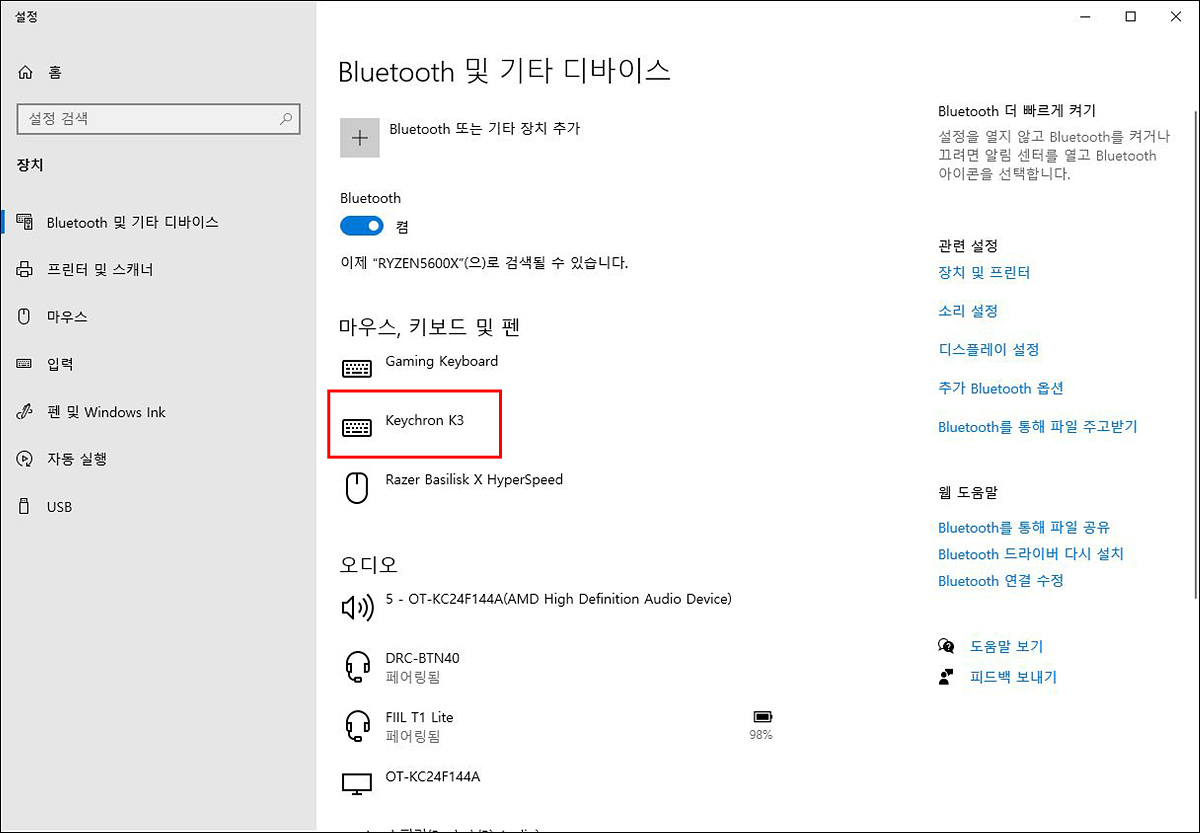
Task: Select FIIL T1 Lite device name
Action: click(x=419, y=717)
